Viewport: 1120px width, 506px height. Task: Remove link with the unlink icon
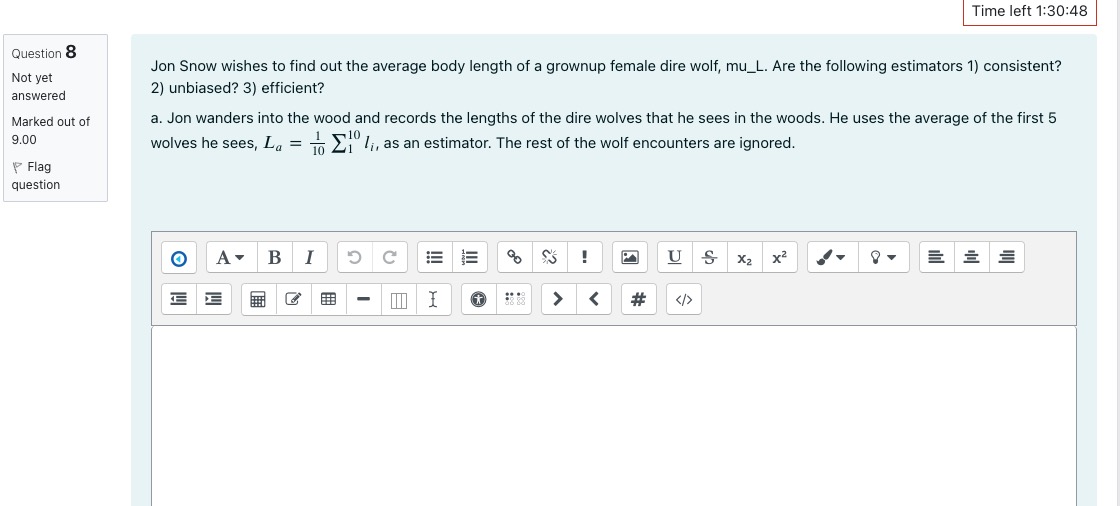pyautogui.click(x=549, y=258)
